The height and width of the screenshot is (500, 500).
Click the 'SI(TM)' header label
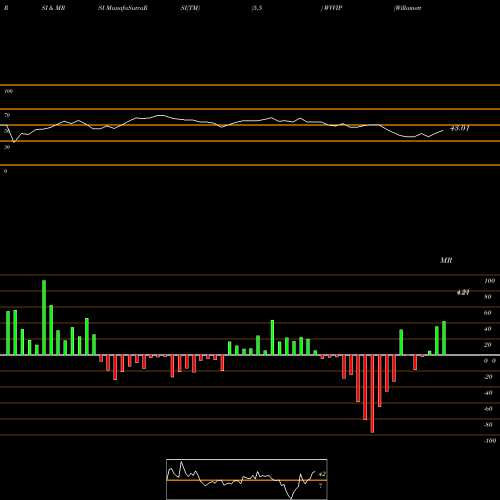coord(190,8)
